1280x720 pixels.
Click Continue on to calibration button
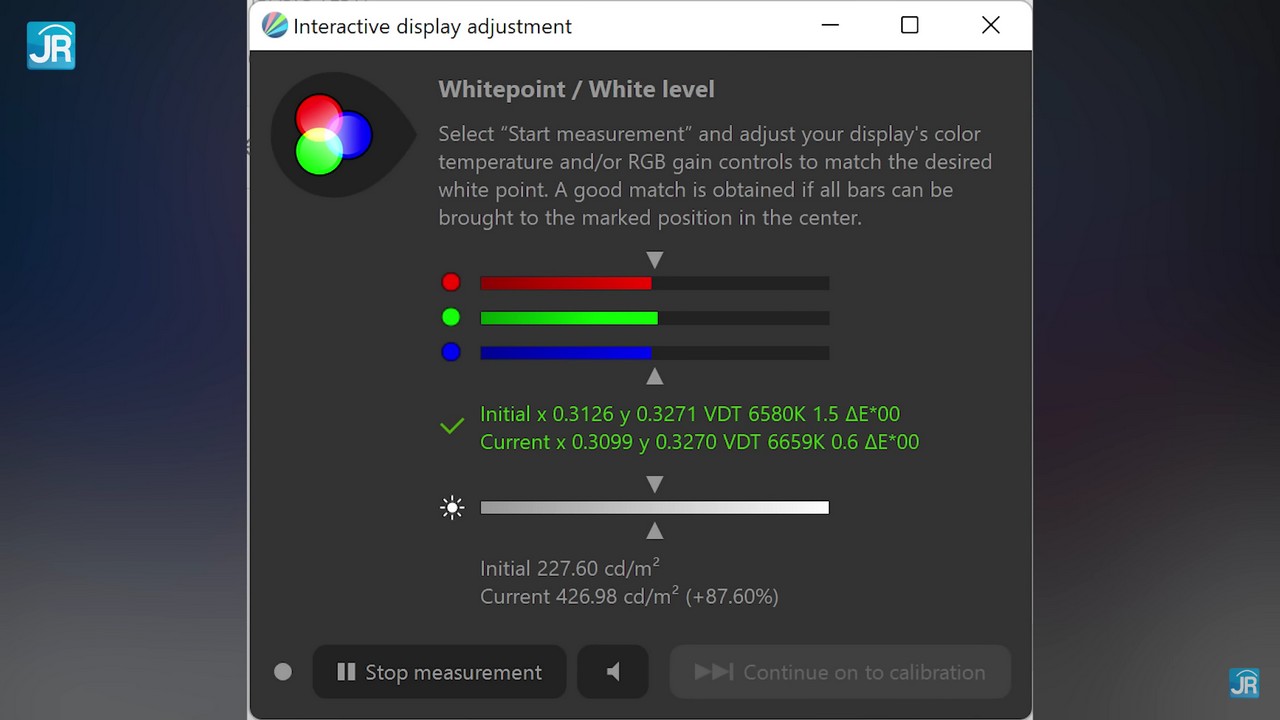click(x=840, y=672)
